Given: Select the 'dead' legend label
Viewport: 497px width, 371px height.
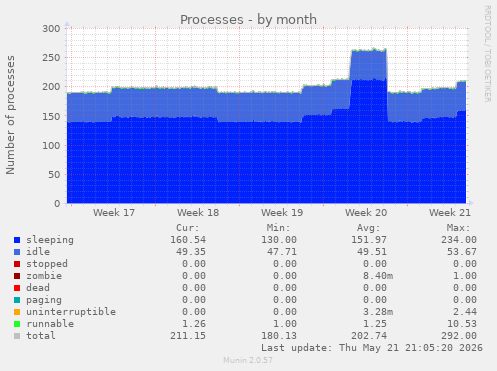Looking at the screenshot, I should (x=38, y=288).
